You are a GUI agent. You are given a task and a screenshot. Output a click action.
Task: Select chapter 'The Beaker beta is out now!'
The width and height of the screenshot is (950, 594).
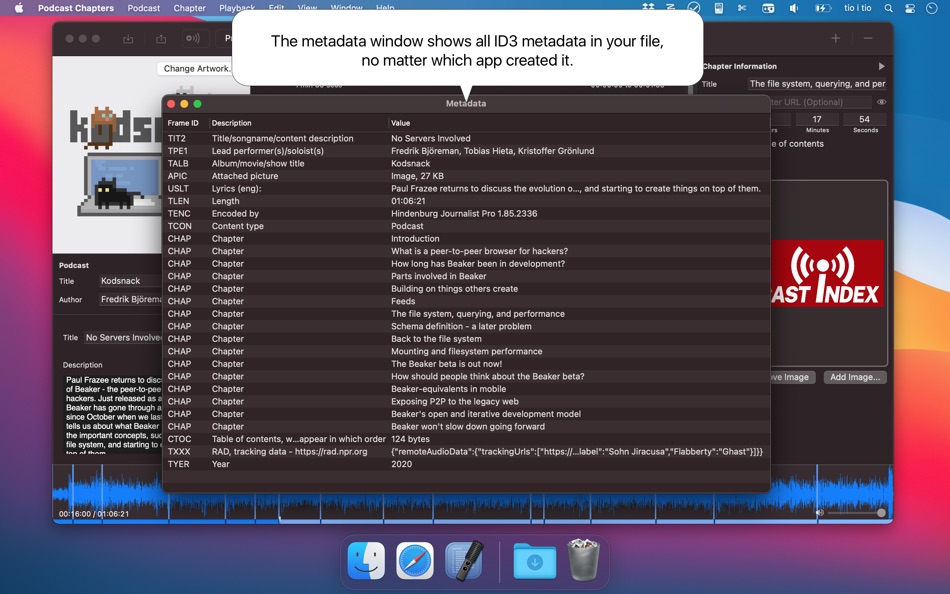coord(466,364)
